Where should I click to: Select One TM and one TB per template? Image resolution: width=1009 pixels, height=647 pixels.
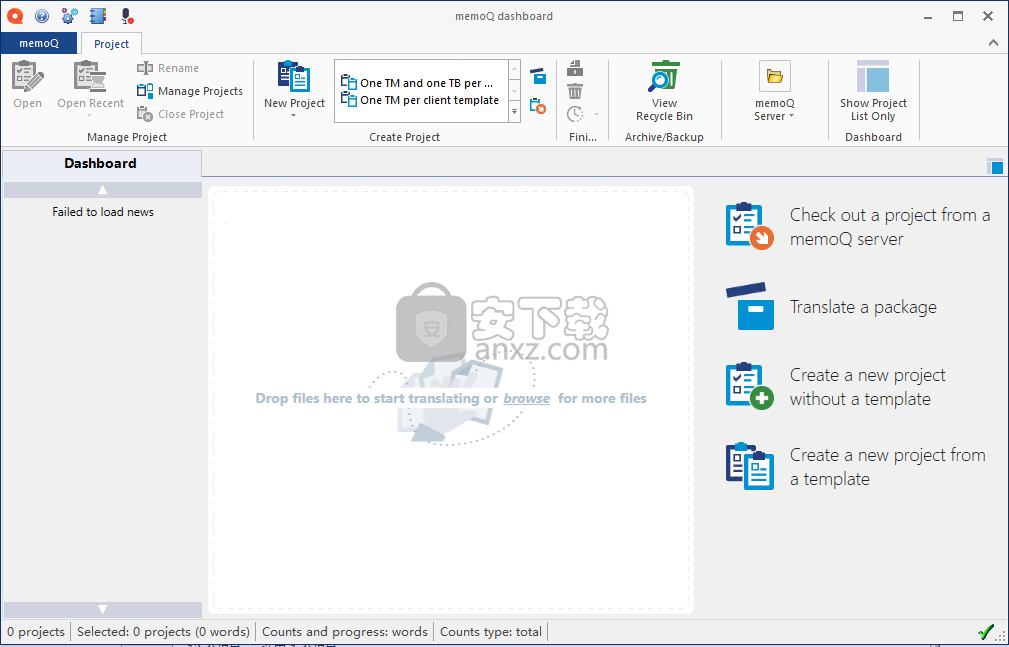click(x=420, y=83)
